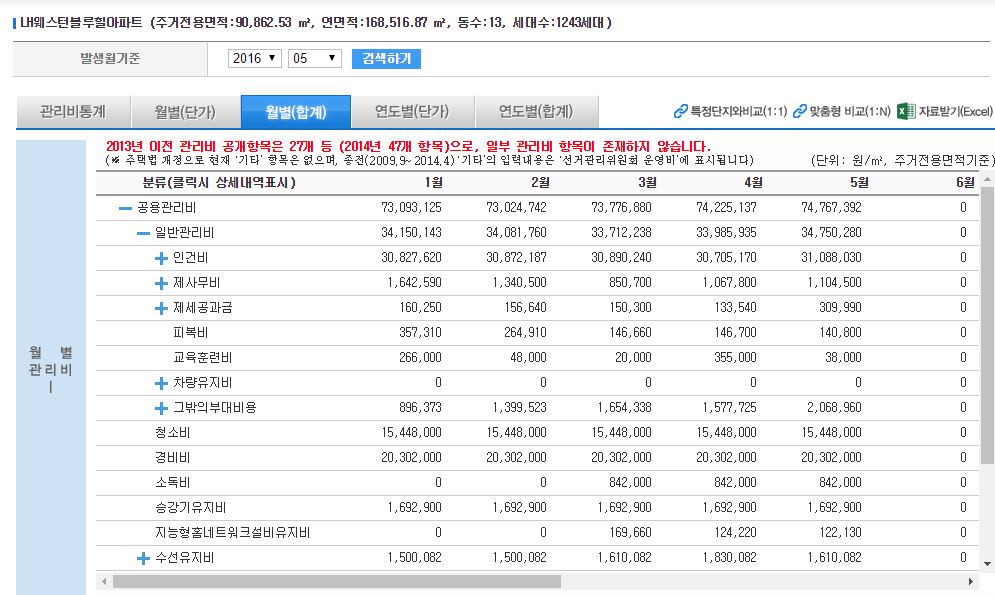Collapse the 일반관리비 row
Image resolution: width=995 pixels, height=595 pixels.
pos(143,233)
